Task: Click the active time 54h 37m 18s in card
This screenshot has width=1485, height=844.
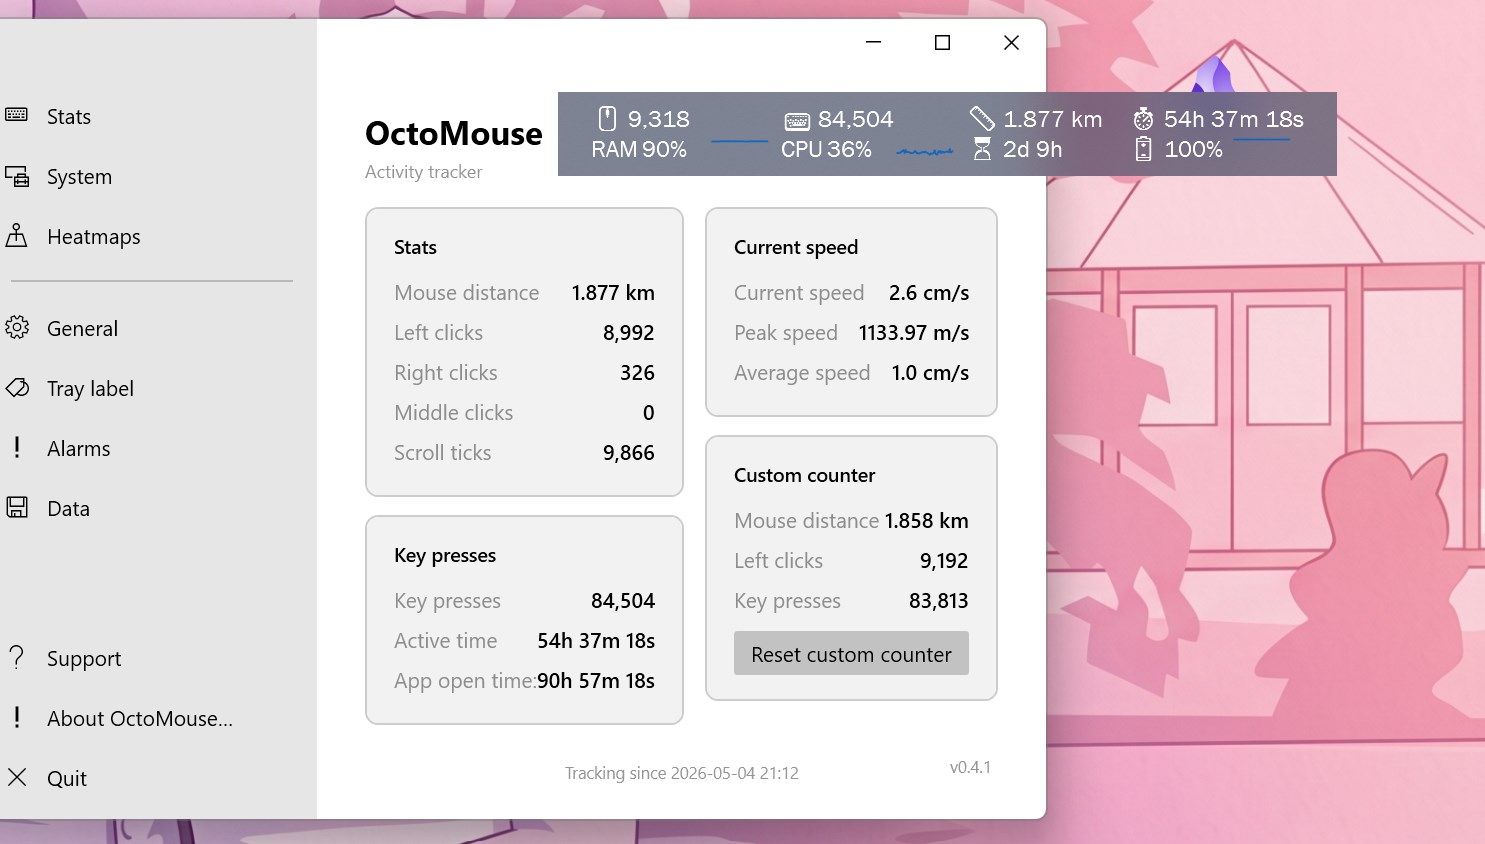Action: pyautogui.click(x=596, y=641)
